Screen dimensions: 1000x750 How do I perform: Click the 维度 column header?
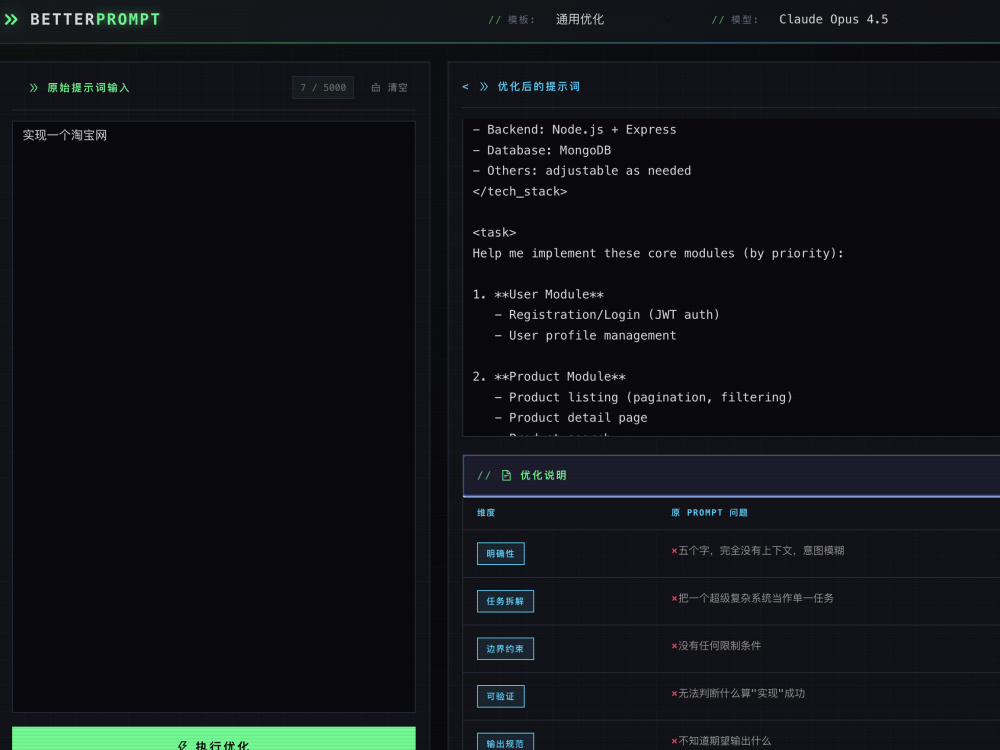[486, 513]
